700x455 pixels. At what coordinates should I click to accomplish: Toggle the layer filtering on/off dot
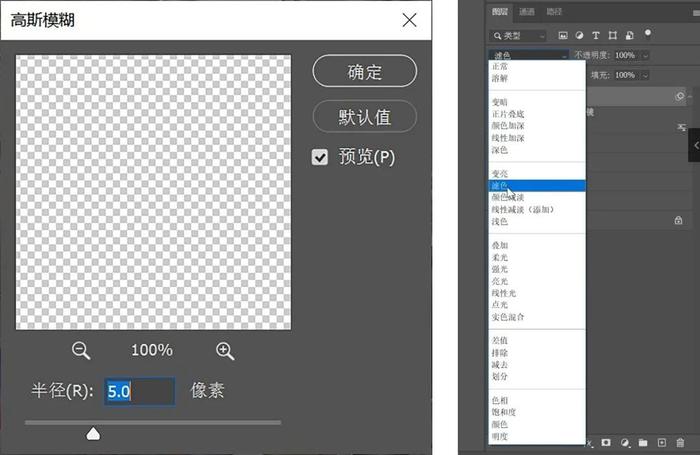[x=648, y=33]
